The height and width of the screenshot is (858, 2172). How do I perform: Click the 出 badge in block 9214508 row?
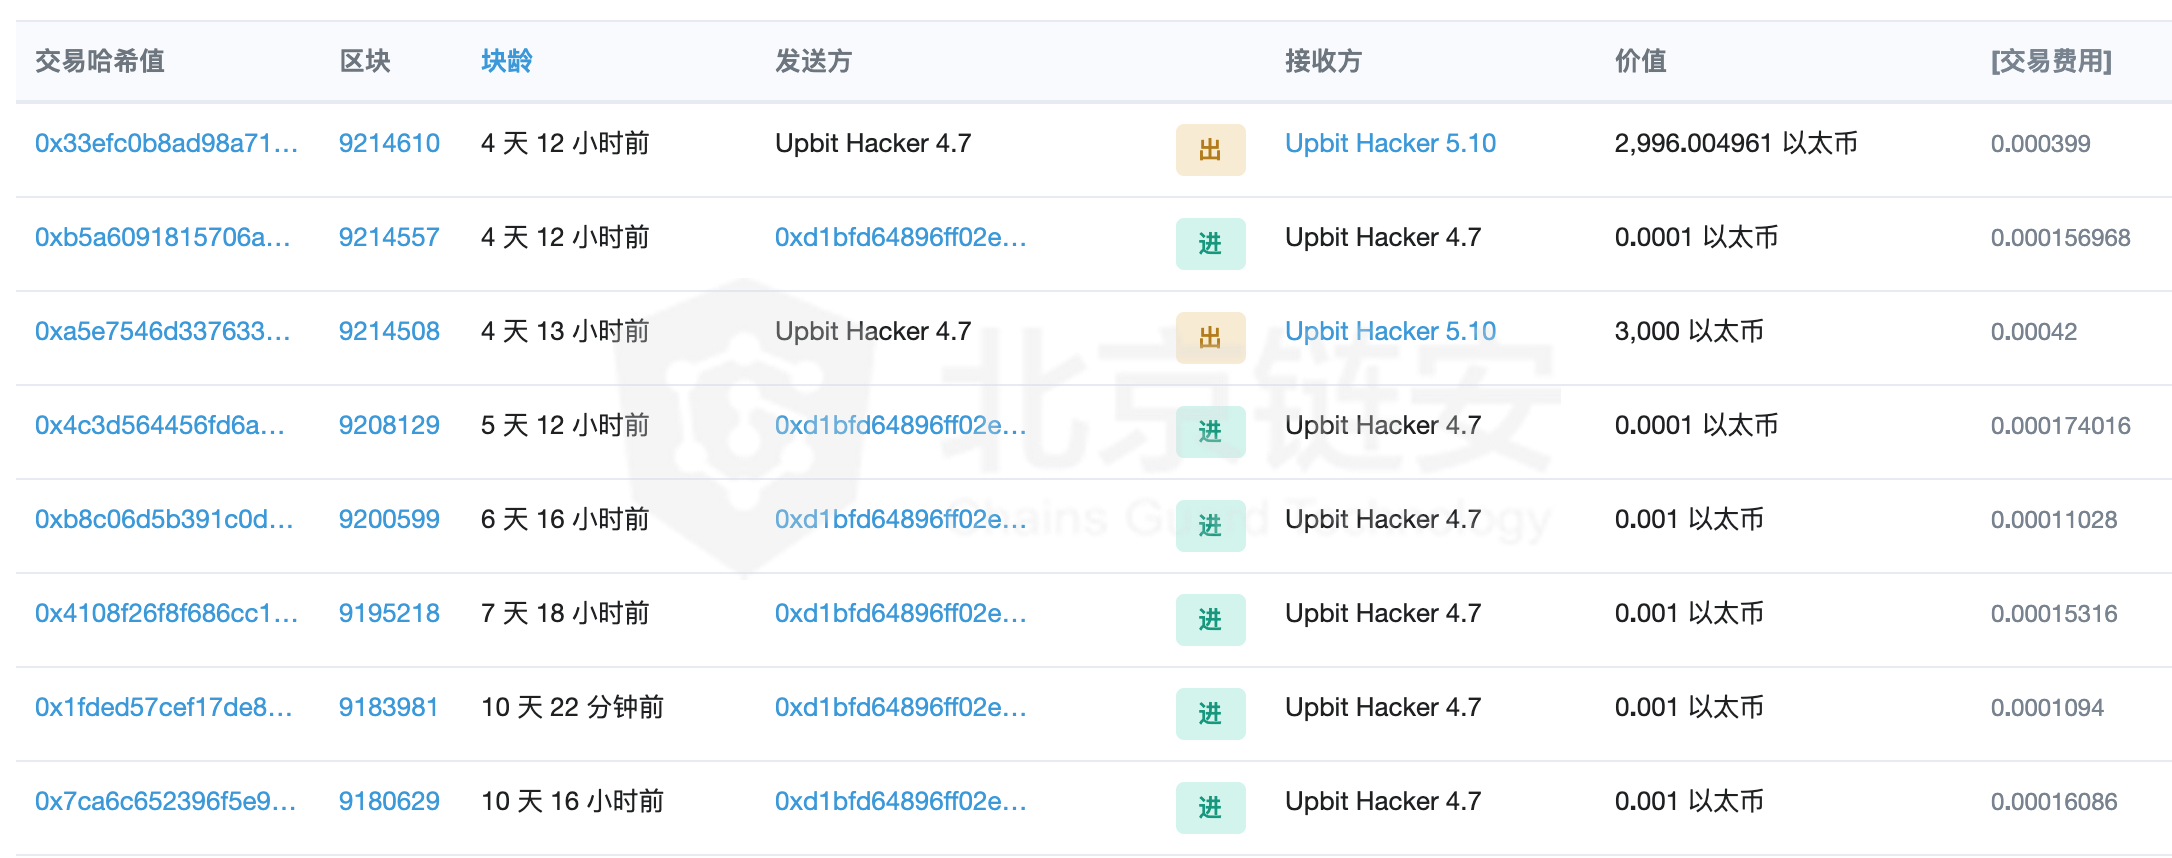[1210, 338]
